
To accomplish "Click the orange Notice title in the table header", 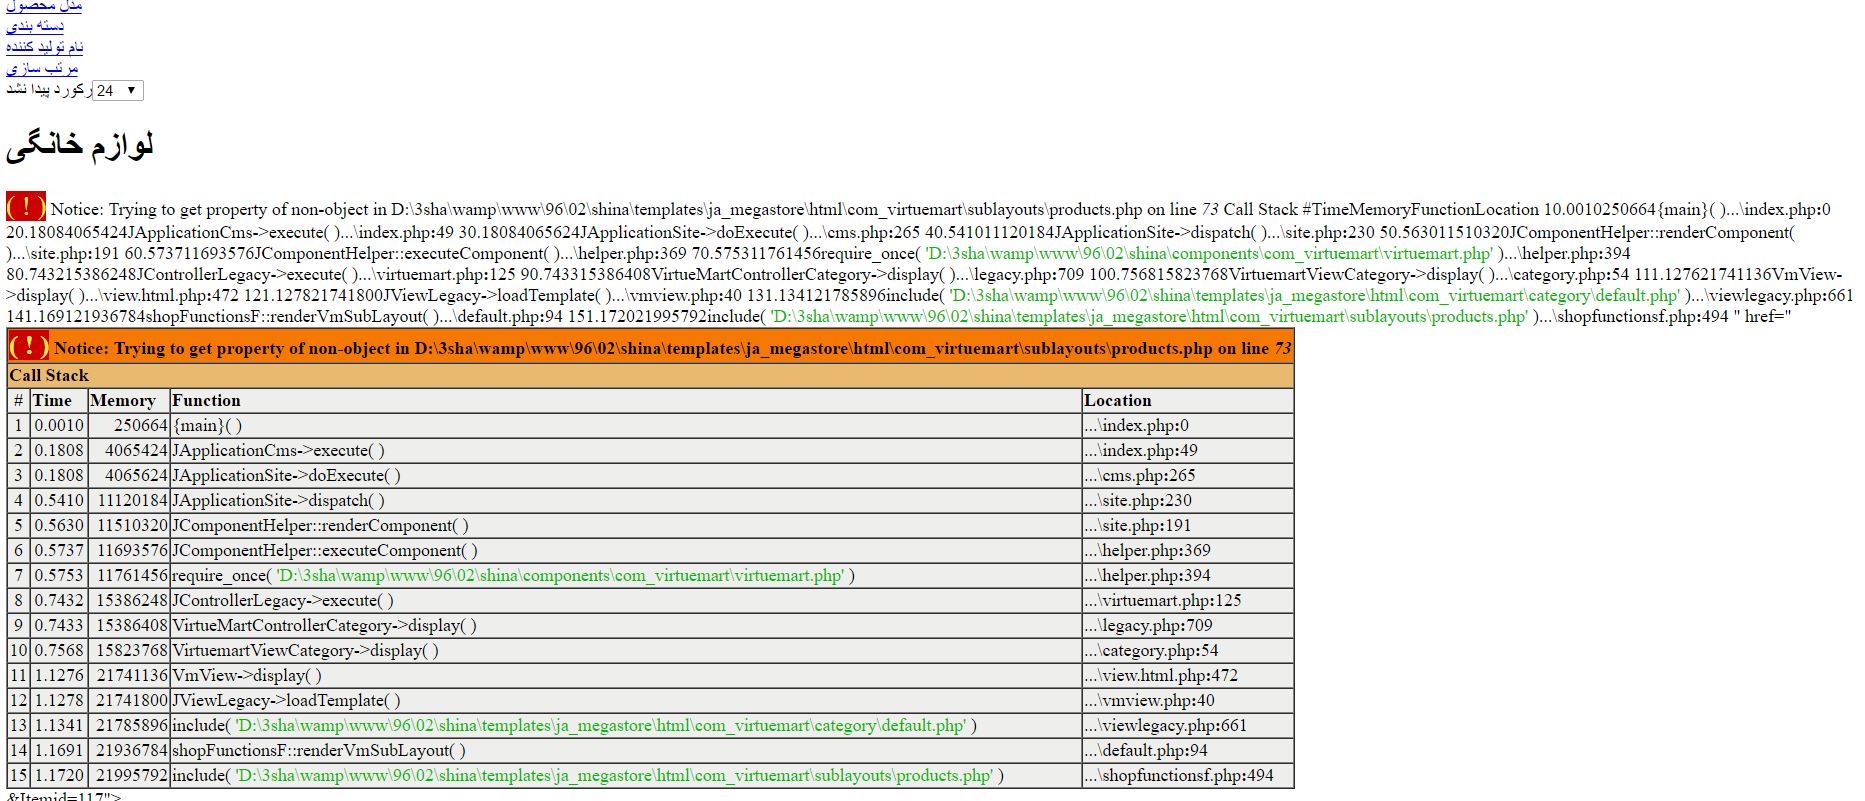I will [x=672, y=349].
